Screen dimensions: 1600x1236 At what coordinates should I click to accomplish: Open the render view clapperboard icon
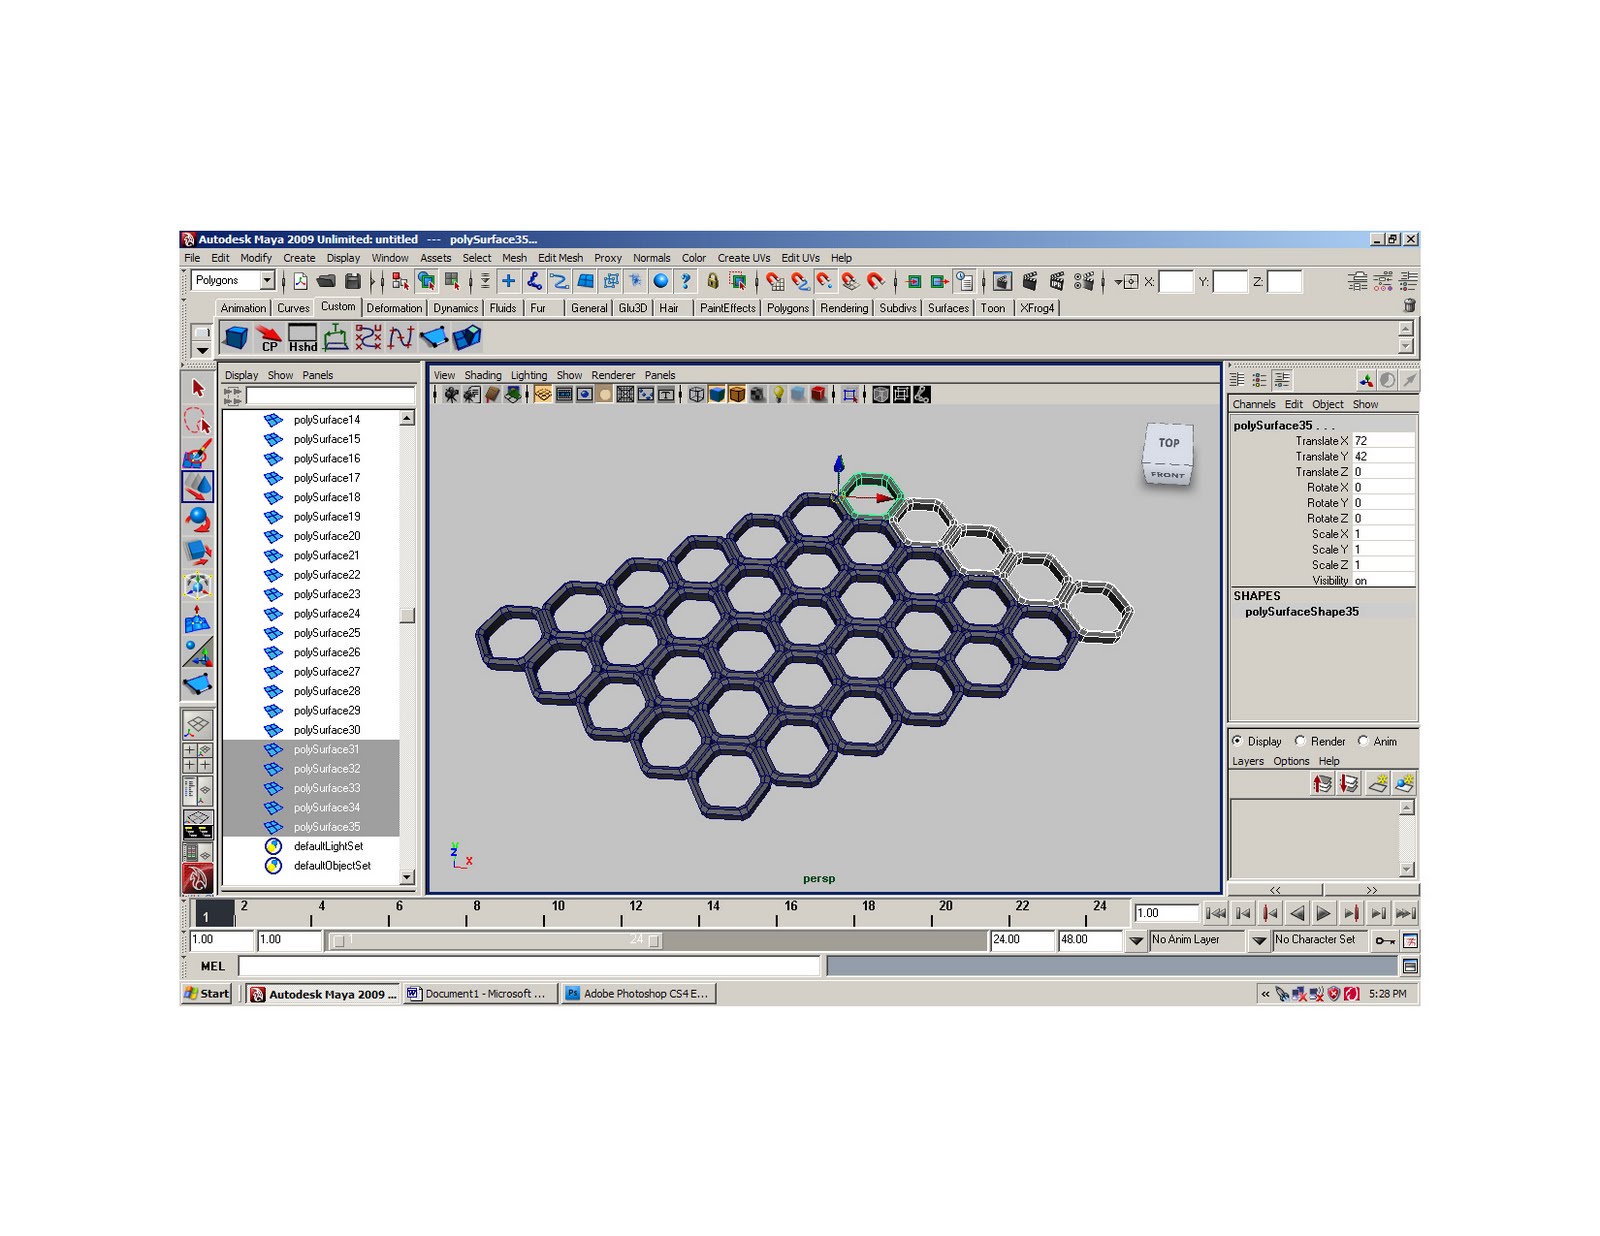click(x=1003, y=281)
